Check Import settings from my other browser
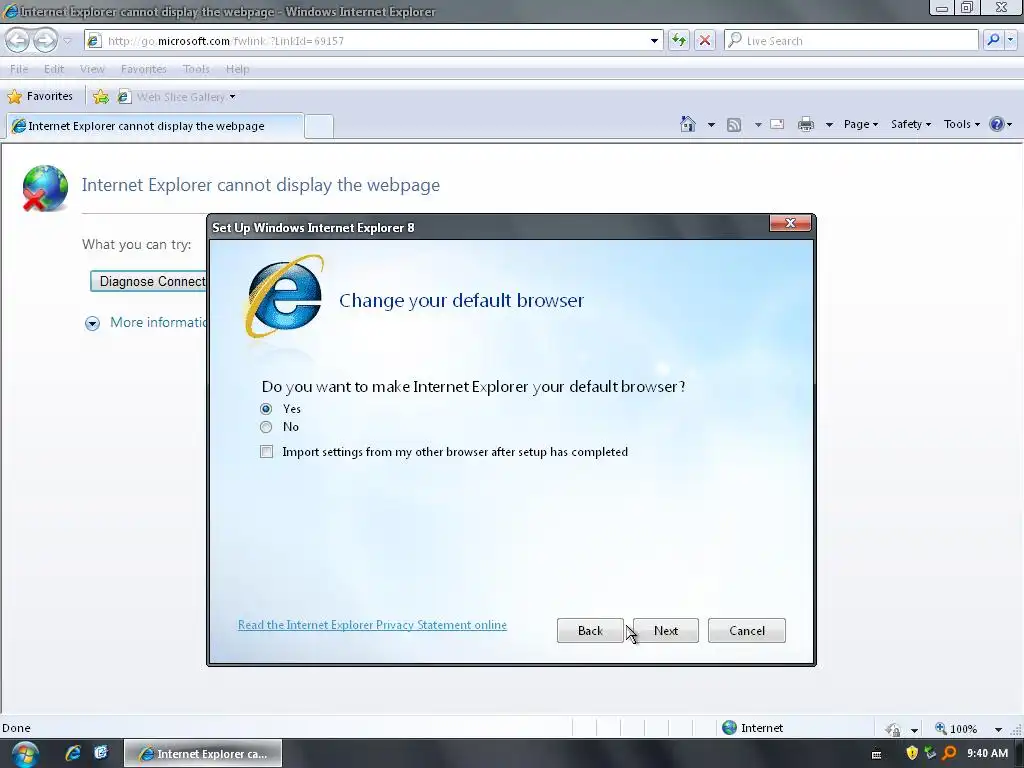Viewport: 1024px width, 768px height. coord(266,452)
